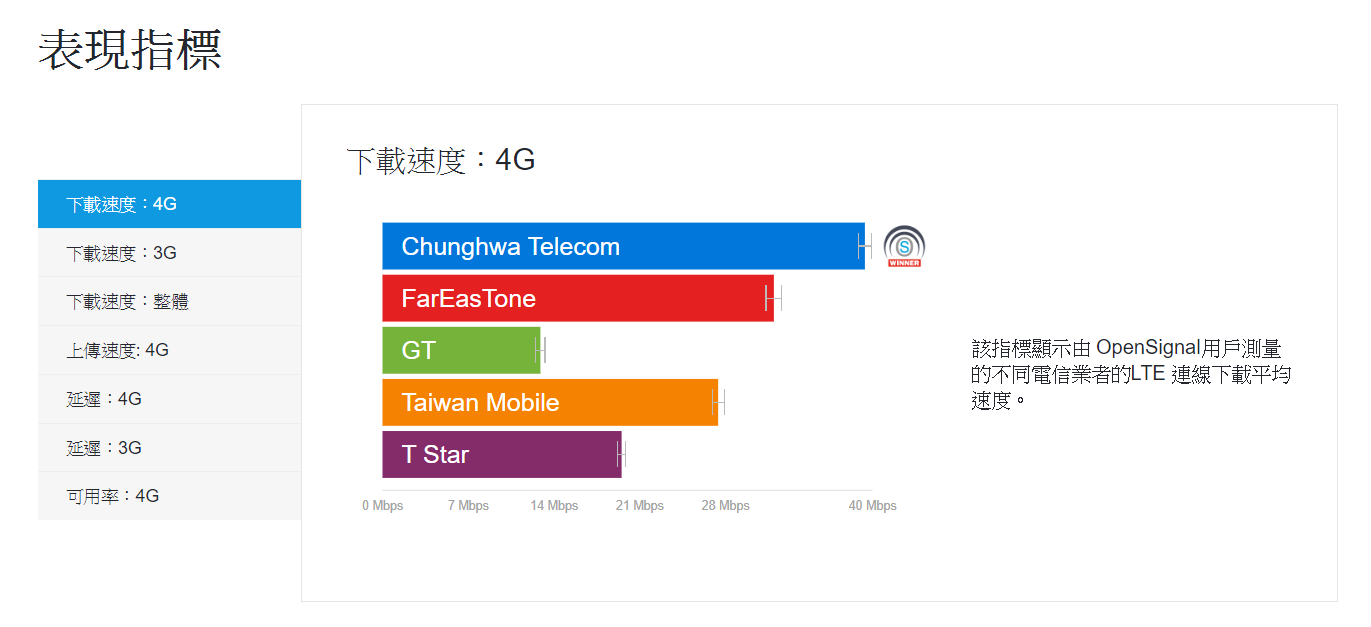This screenshot has width=1371, height=627.
Task: Click the OpenSignal Winner badge icon
Action: point(904,246)
